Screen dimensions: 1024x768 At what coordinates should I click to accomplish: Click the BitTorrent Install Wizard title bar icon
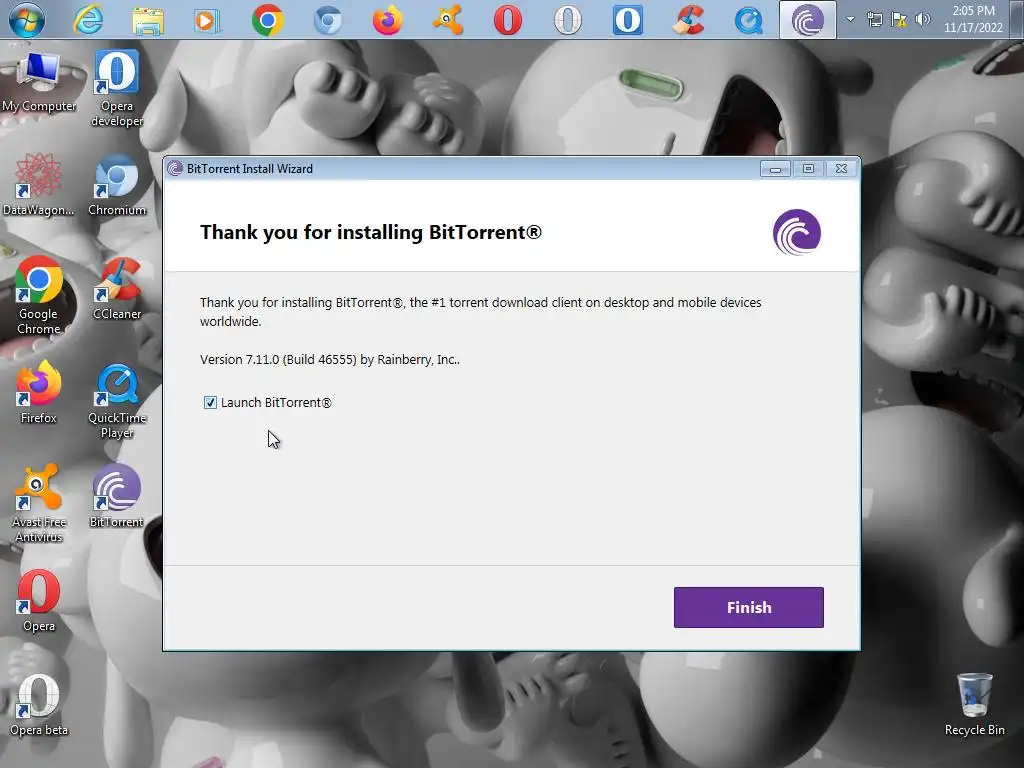click(175, 168)
